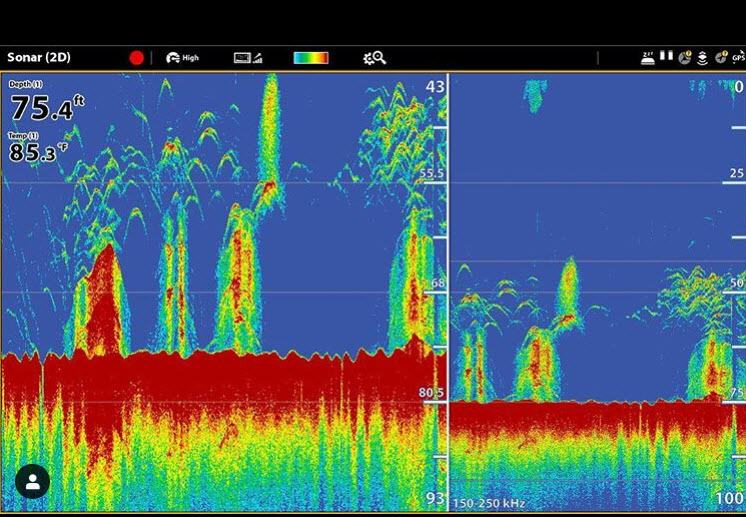Pause the sonar scrolling
Screen dimensions: 746x517
tap(666, 58)
